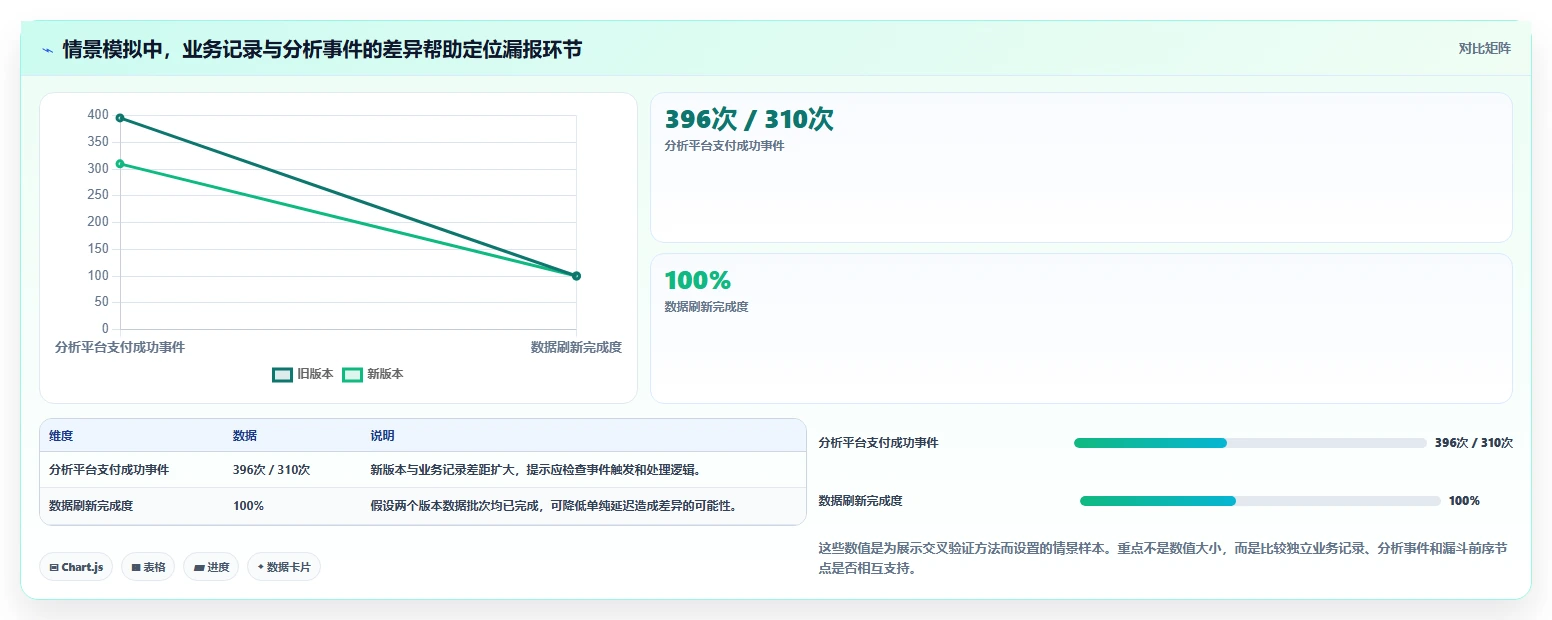Click the 数据刷新完成度 x-axis label in the chart

[576, 347]
